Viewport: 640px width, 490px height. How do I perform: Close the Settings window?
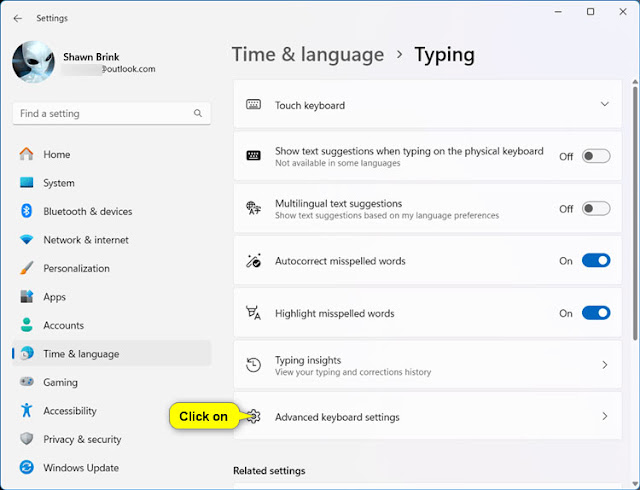point(623,12)
